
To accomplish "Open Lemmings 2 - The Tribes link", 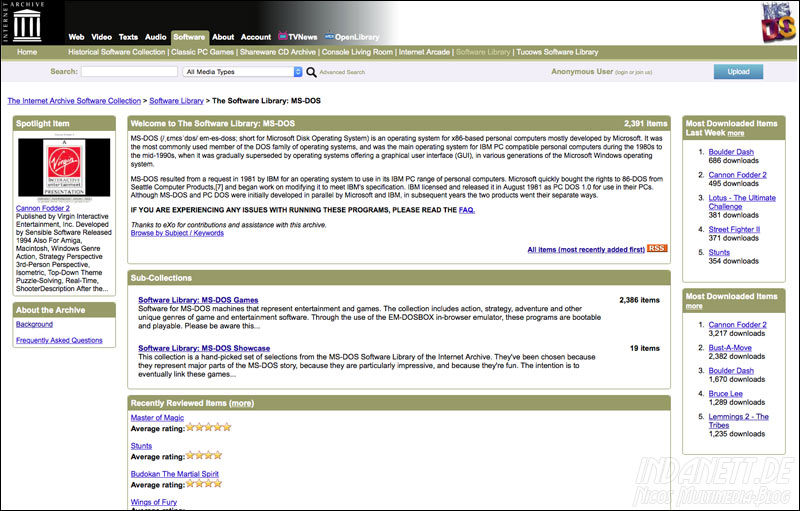I will click(738, 421).
